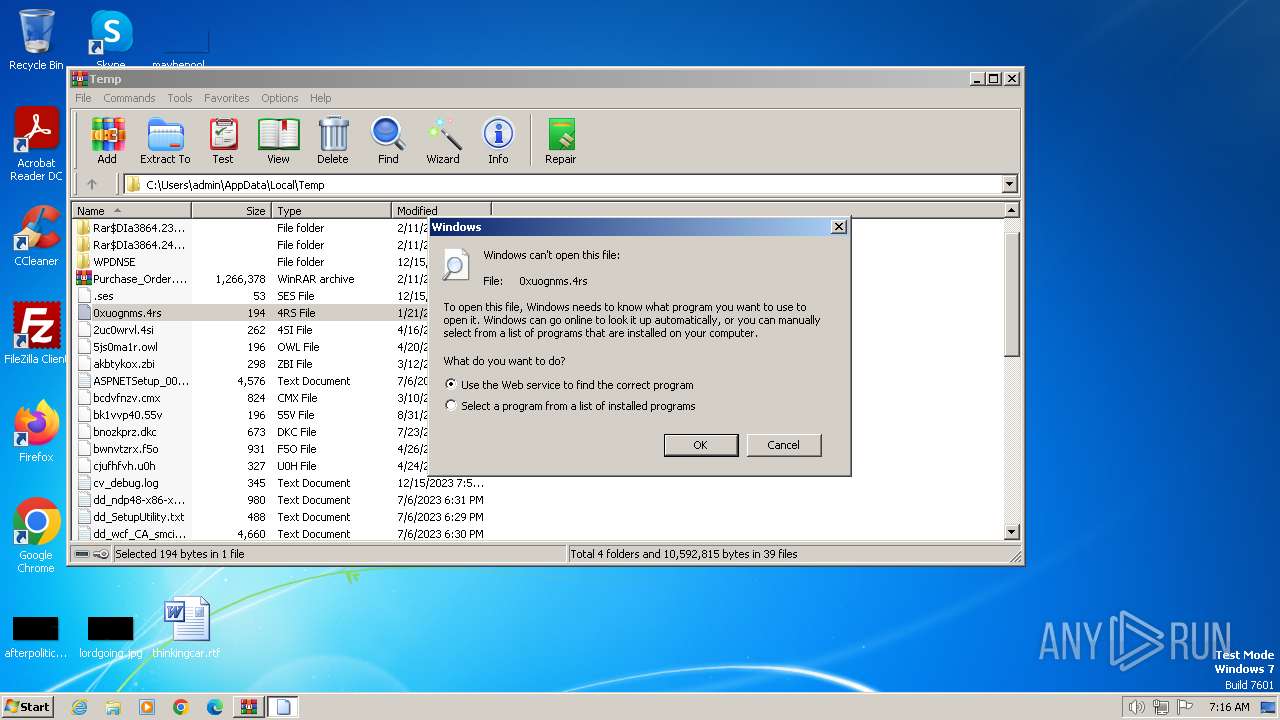This screenshot has width=1280, height=720.
Task: Click Edge icon in taskbar
Action: click(215, 707)
